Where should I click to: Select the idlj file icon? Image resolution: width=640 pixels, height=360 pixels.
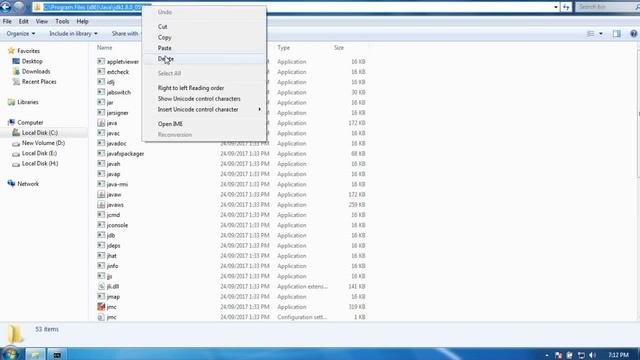101,82
